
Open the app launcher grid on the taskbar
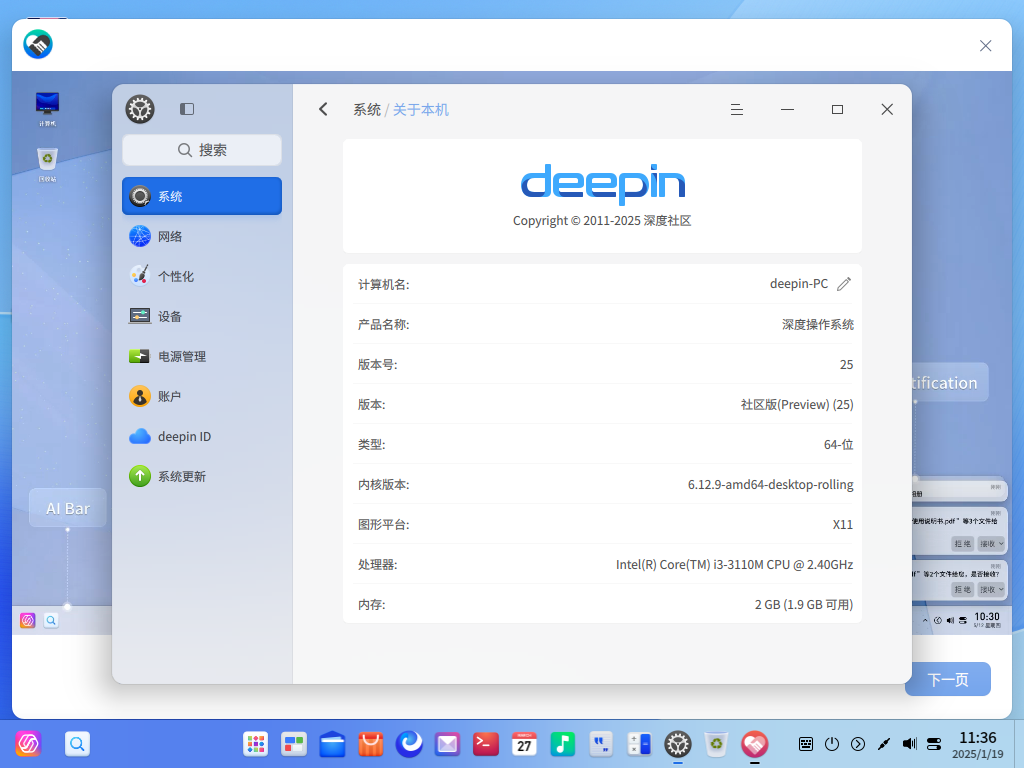[x=255, y=744]
